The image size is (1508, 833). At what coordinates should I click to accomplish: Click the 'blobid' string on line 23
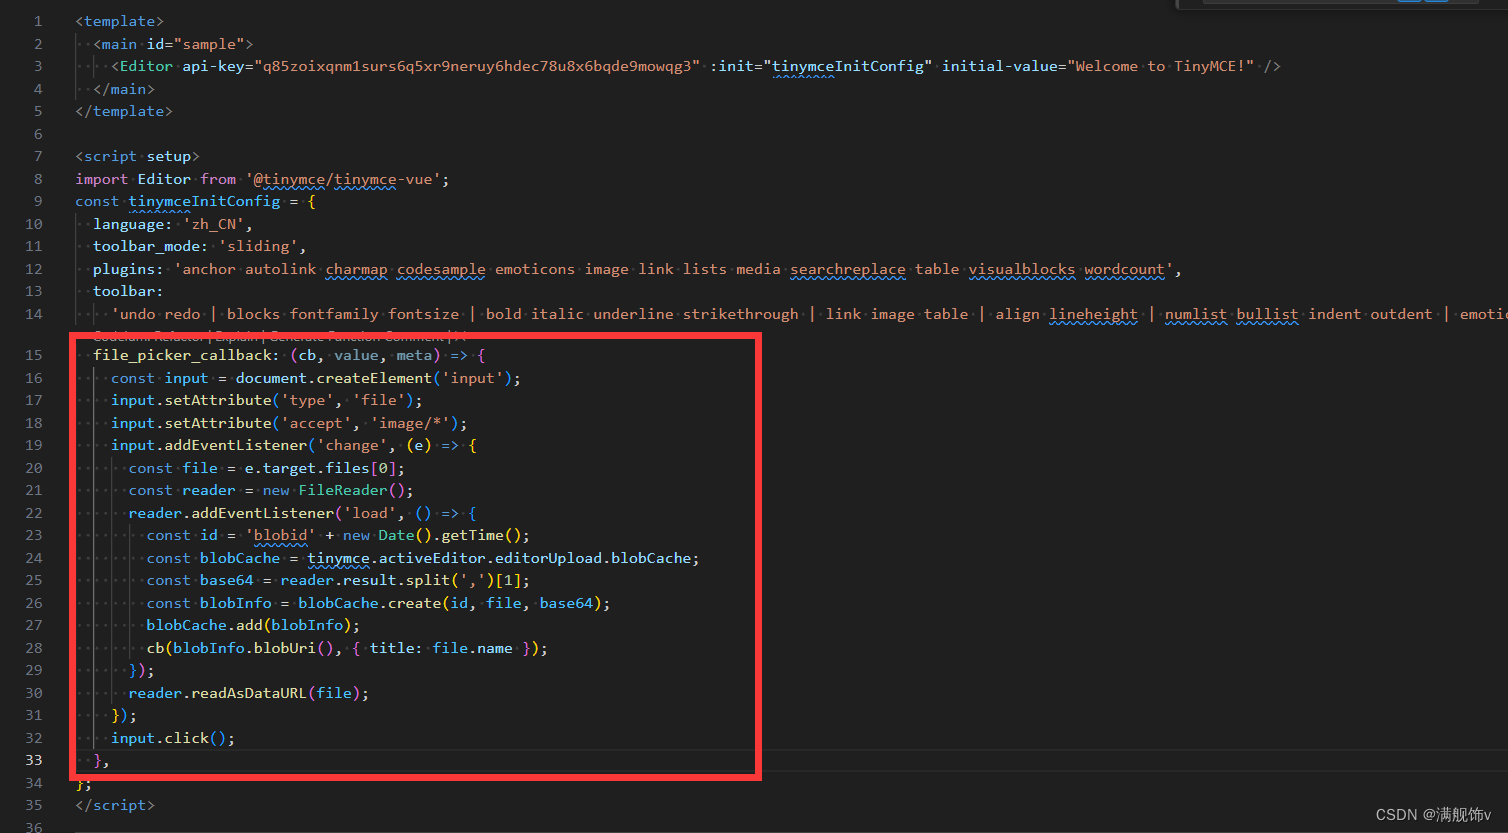281,535
